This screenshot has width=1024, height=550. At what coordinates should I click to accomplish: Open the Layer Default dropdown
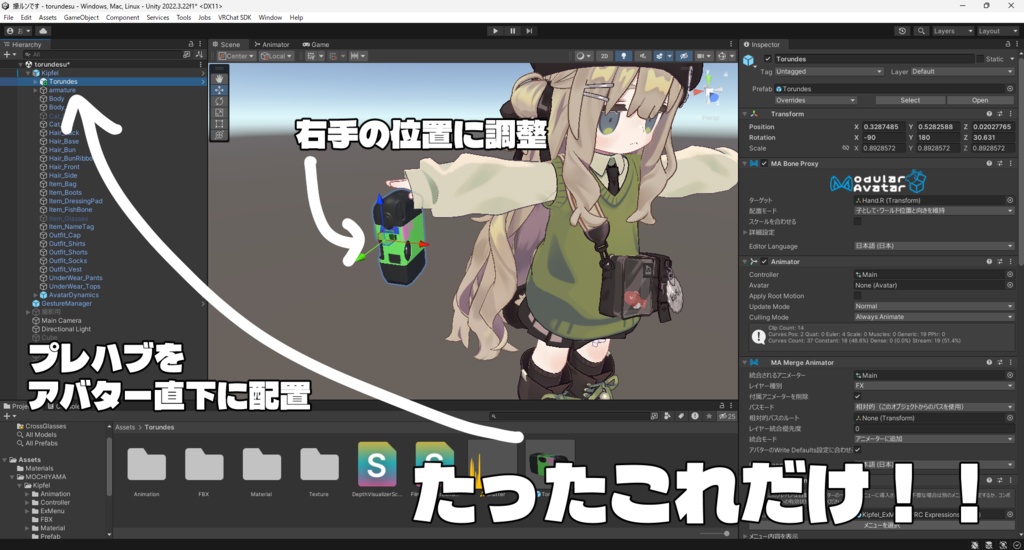[962, 72]
